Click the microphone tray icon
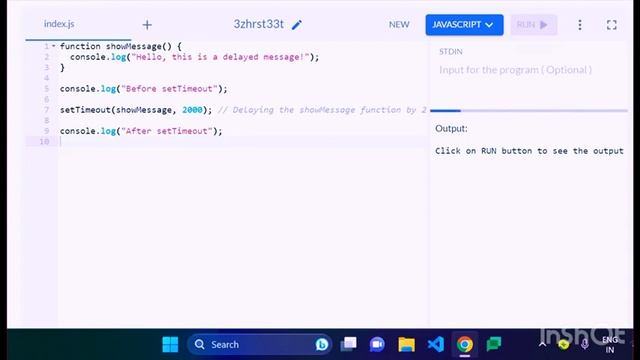The image size is (640, 360). tap(584, 344)
